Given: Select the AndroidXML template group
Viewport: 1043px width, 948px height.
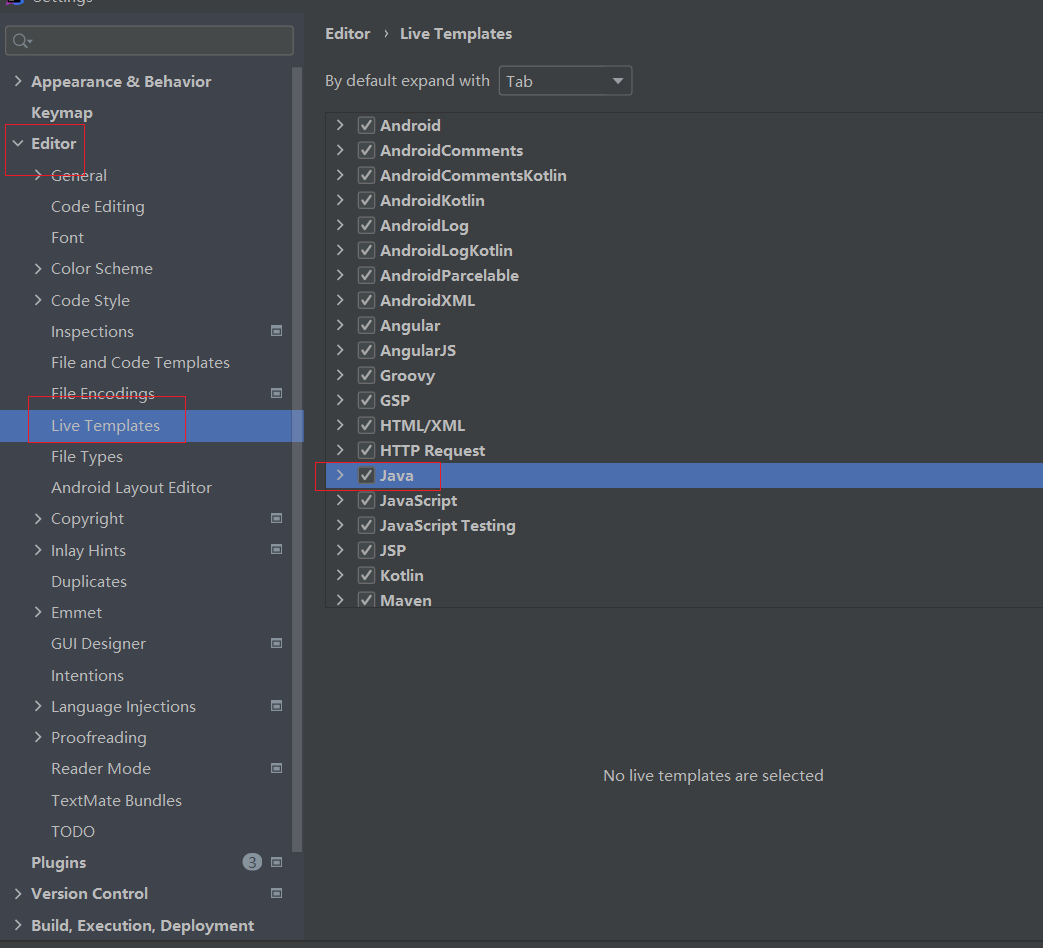Looking at the screenshot, I should coord(428,301).
